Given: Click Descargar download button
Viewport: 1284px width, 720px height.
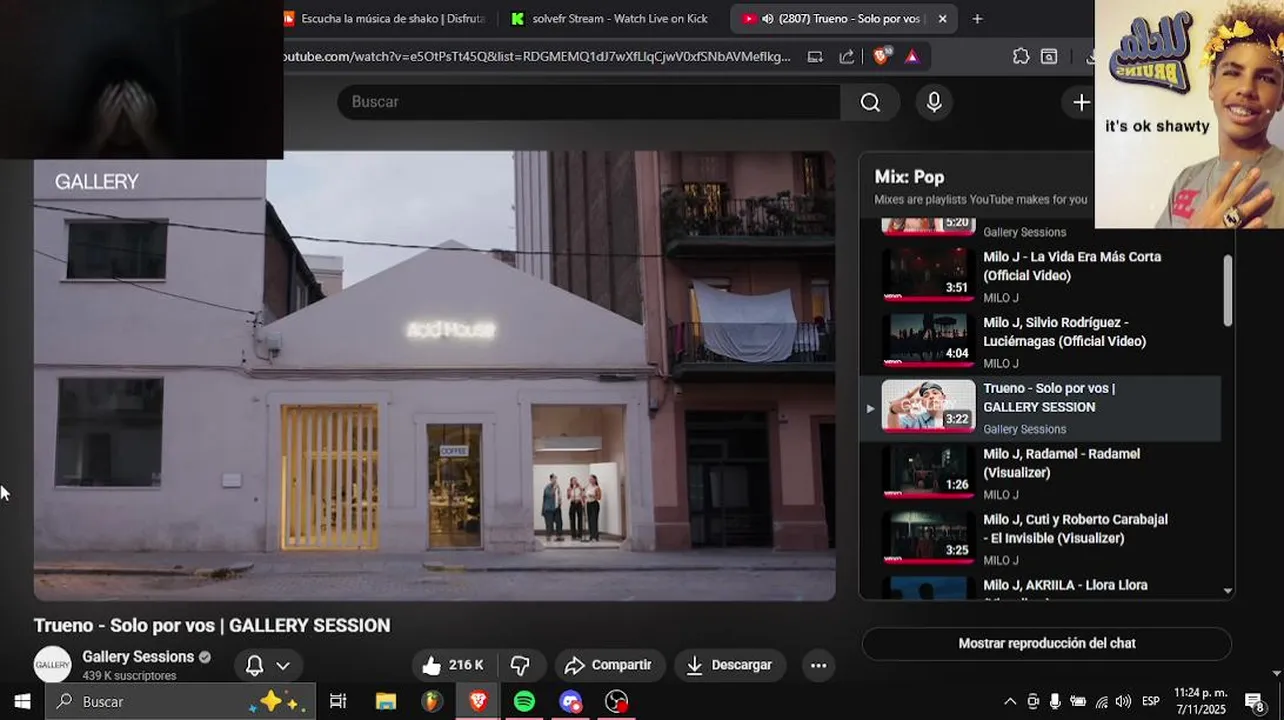Looking at the screenshot, I should [730, 665].
